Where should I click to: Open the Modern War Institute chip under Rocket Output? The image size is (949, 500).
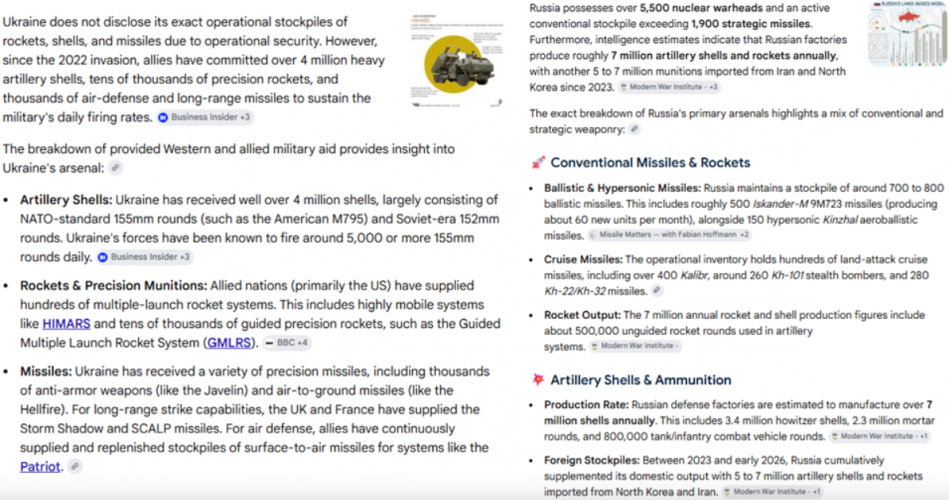pos(635,346)
